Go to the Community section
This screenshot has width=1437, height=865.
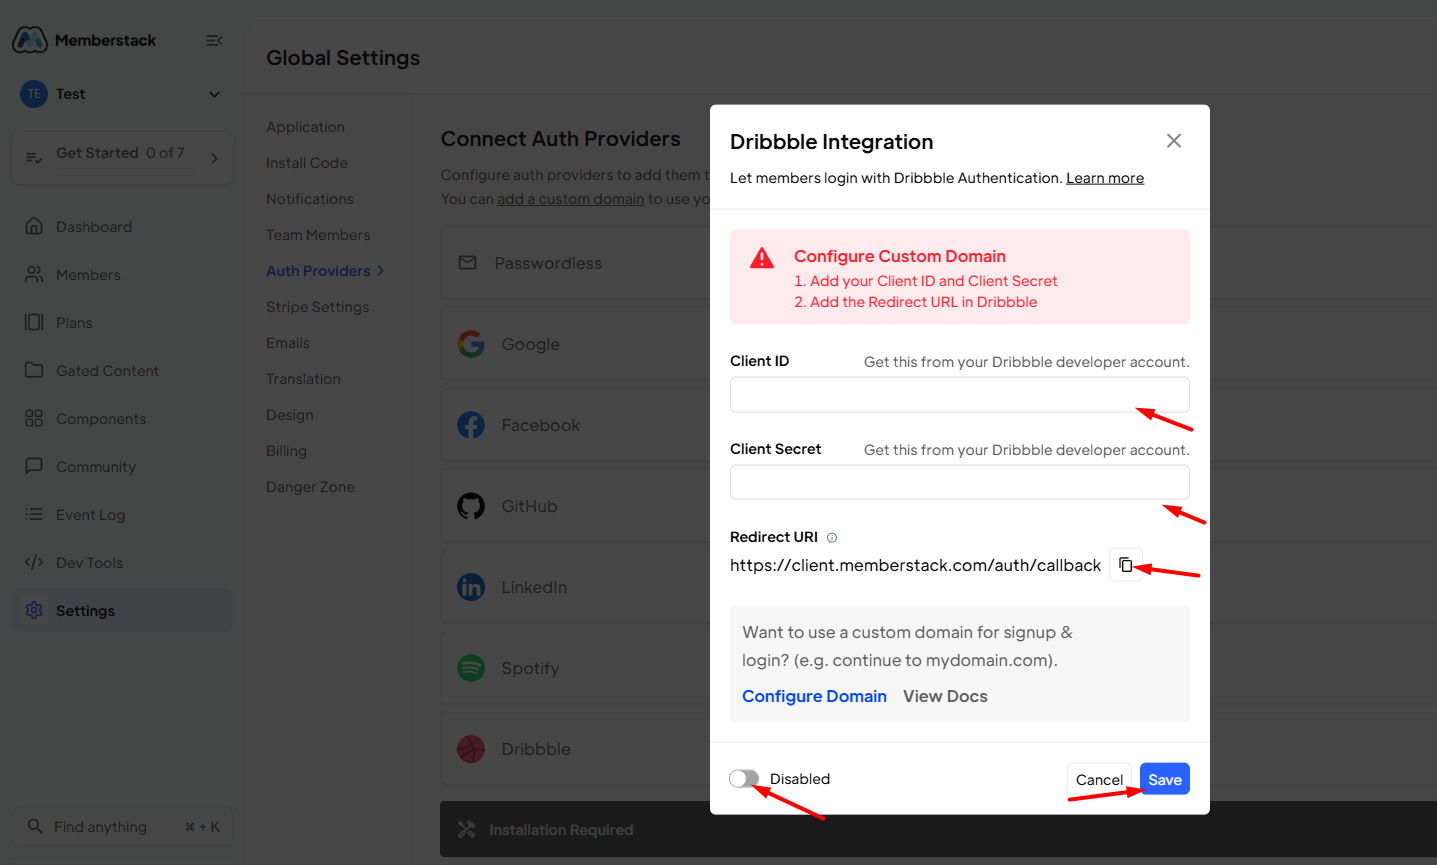[x=96, y=467]
